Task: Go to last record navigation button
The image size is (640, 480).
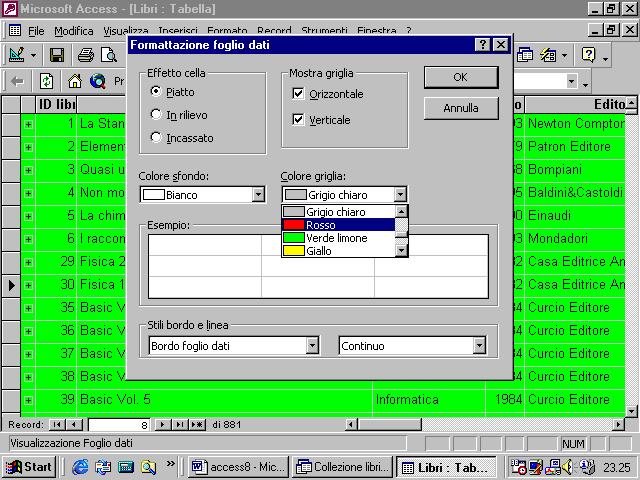Action: point(180,425)
